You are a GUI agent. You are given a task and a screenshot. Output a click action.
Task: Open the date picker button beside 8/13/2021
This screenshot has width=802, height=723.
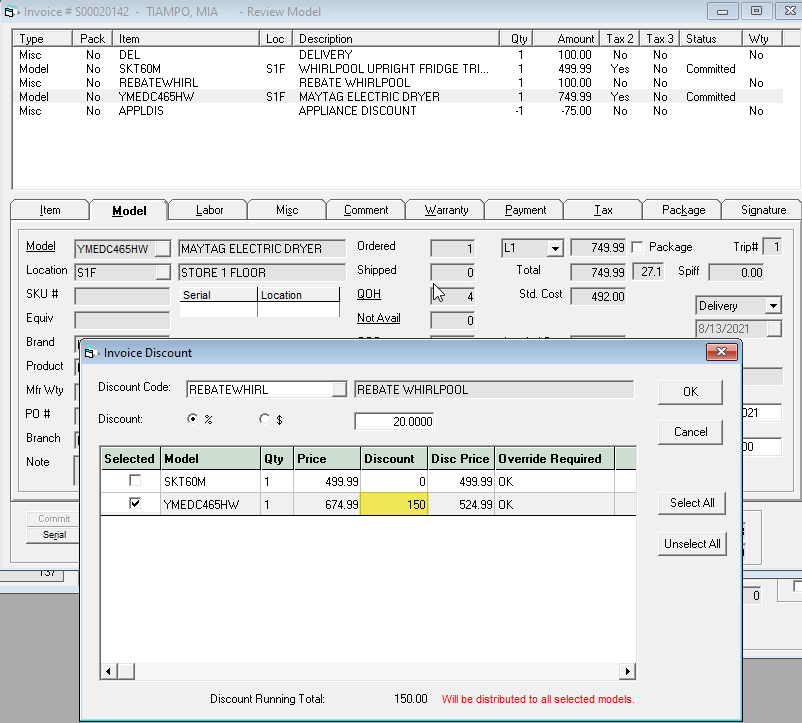(774, 329)
